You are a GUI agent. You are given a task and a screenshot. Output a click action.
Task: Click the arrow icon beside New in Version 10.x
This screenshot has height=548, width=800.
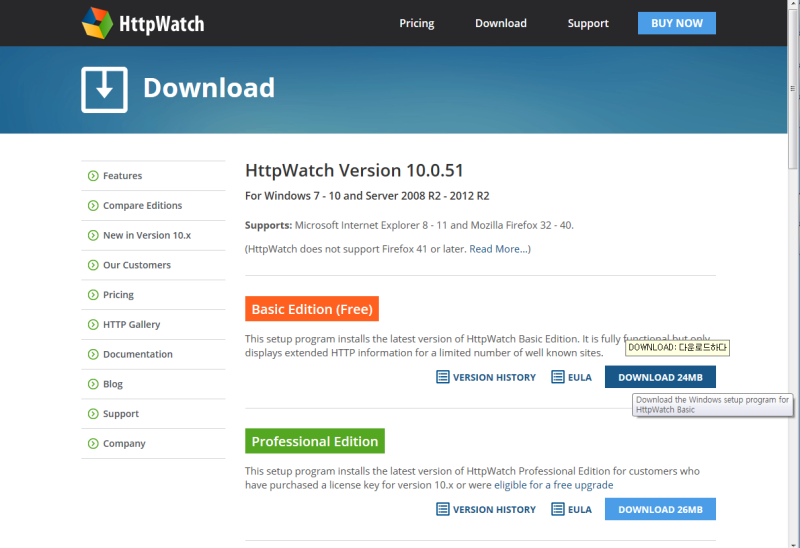tap(93, 235)
